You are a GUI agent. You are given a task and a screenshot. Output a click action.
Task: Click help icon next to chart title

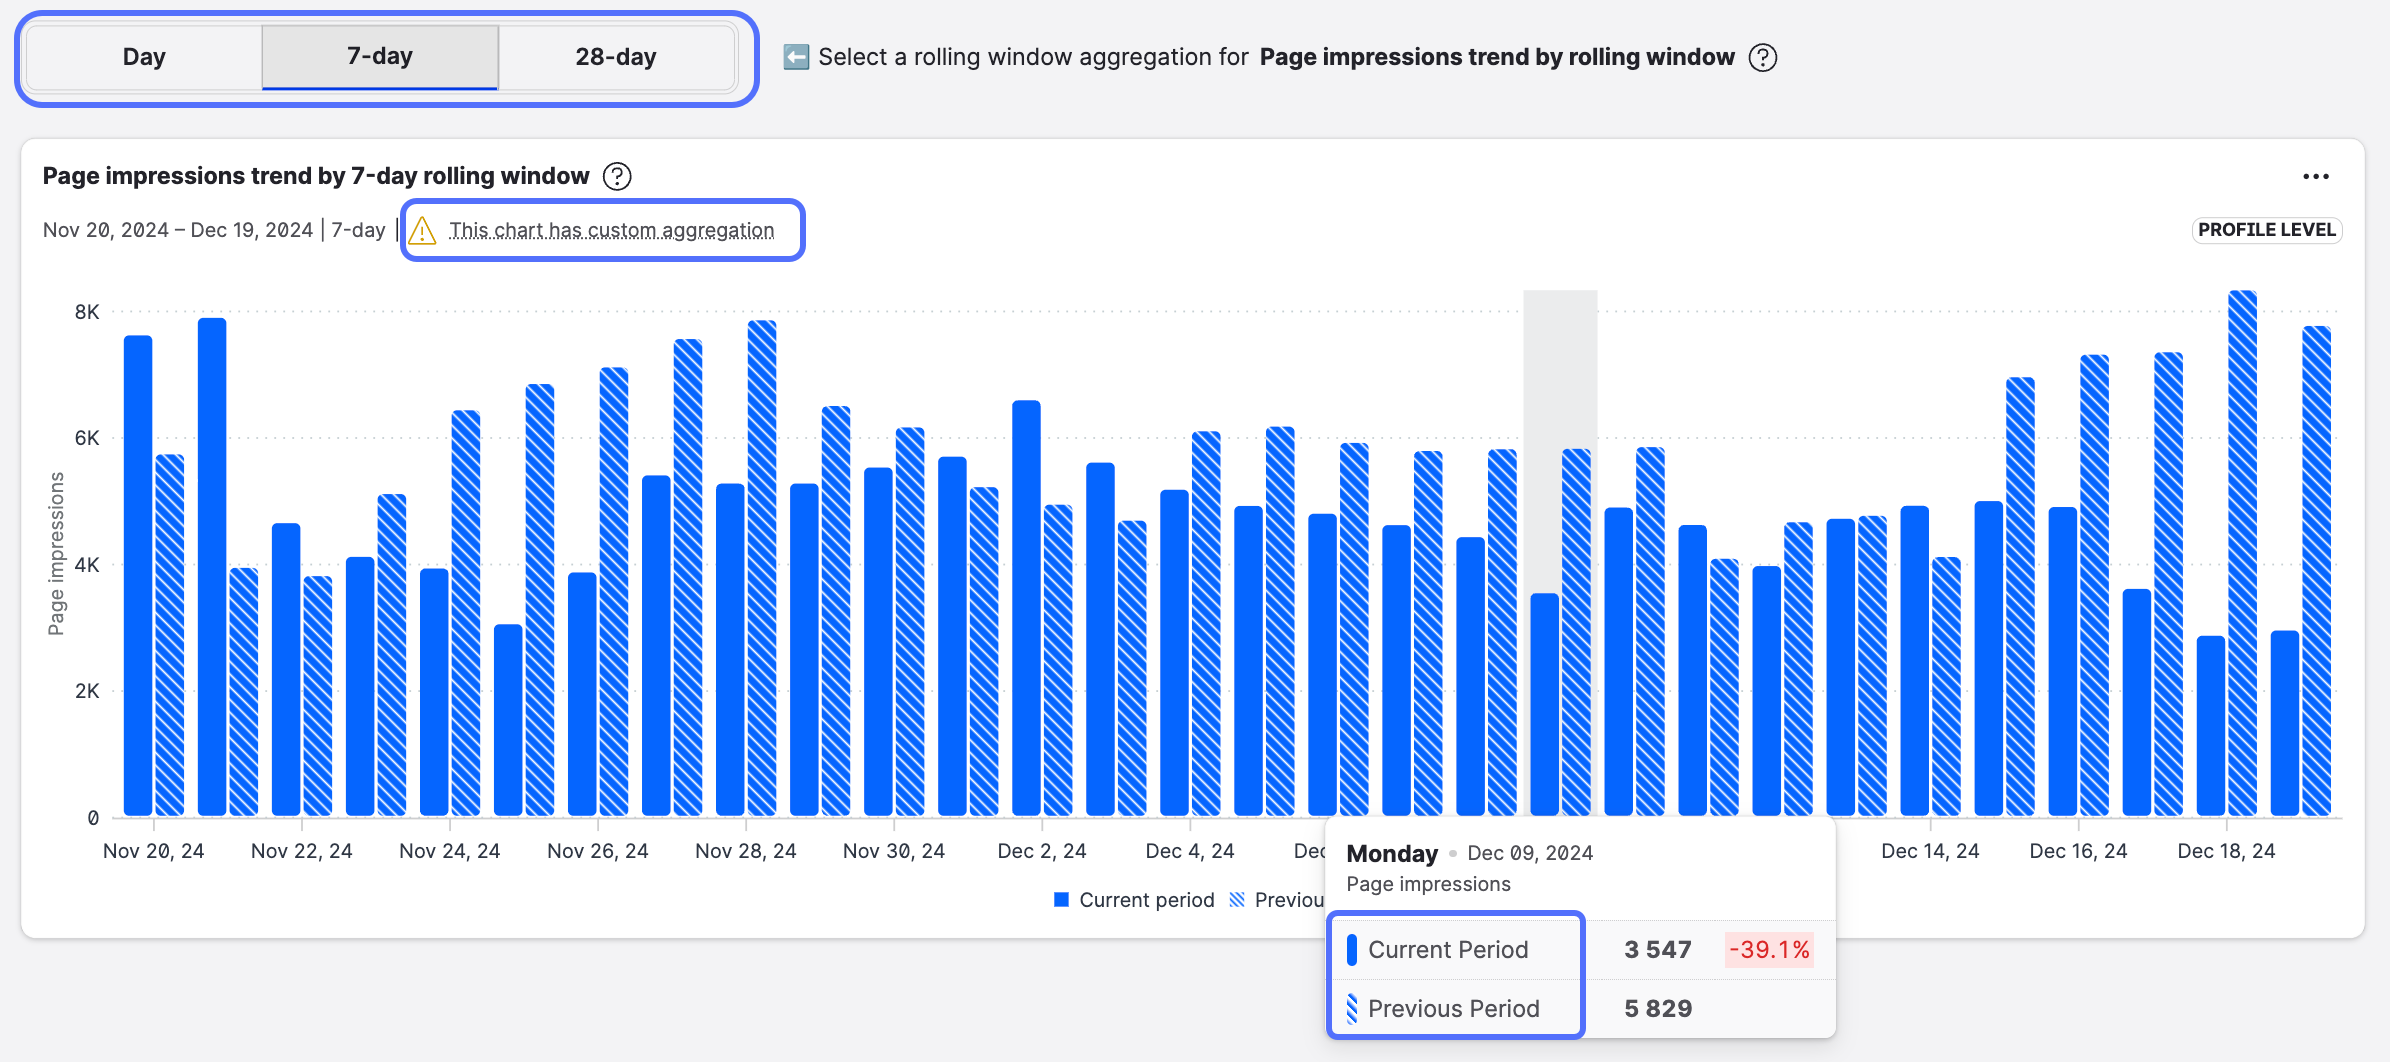coord(617,177)
